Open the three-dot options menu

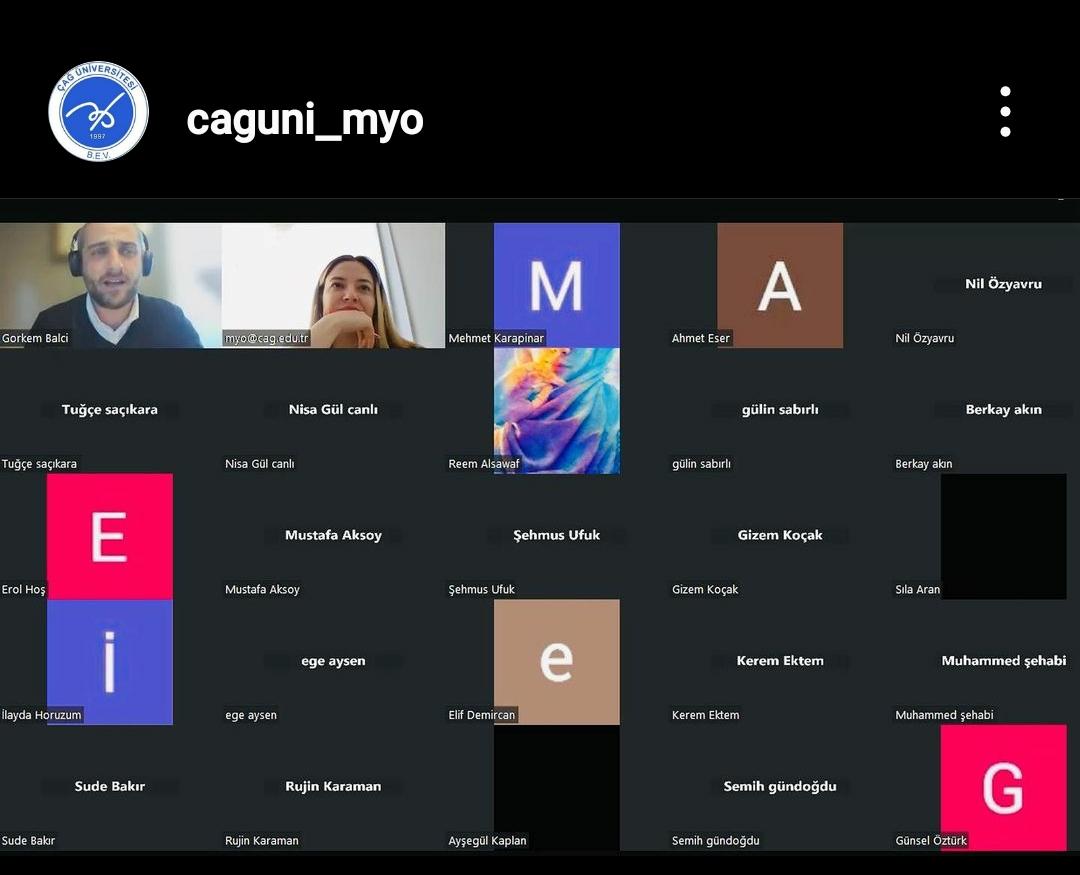pos(1005,112)
